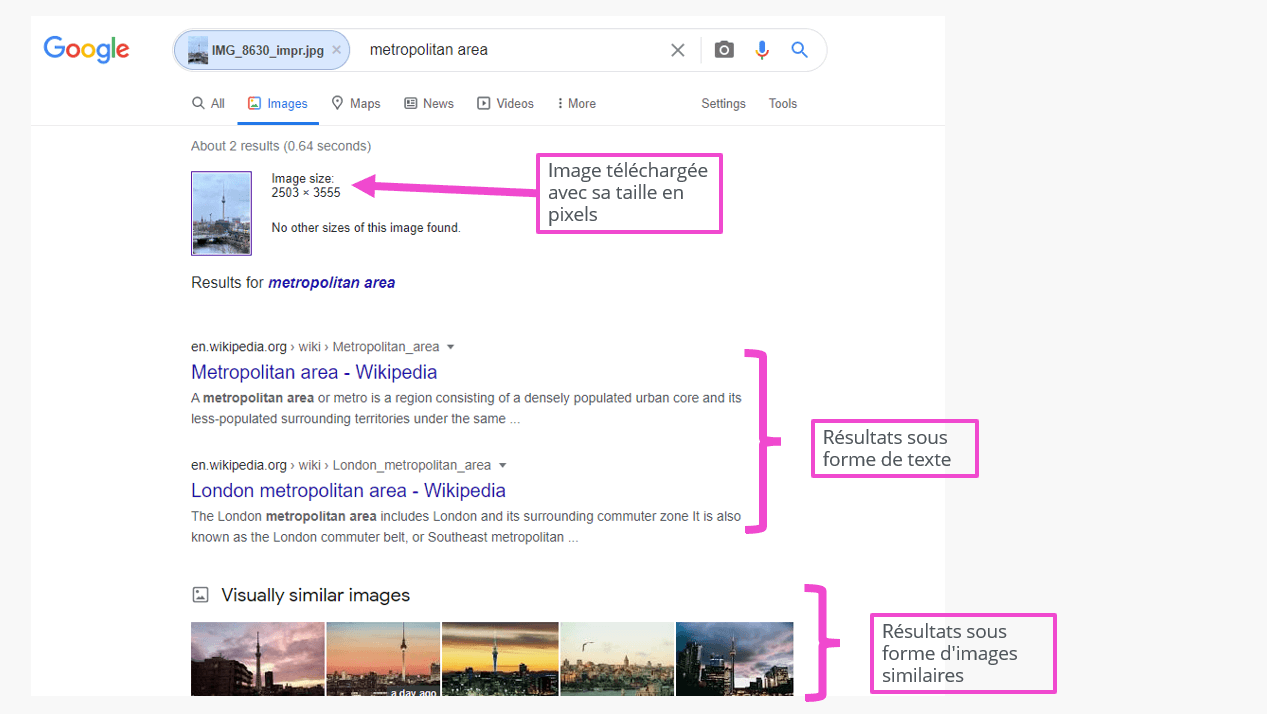Open the News tab
This screenshot has height=714, width=1267.
429,104
